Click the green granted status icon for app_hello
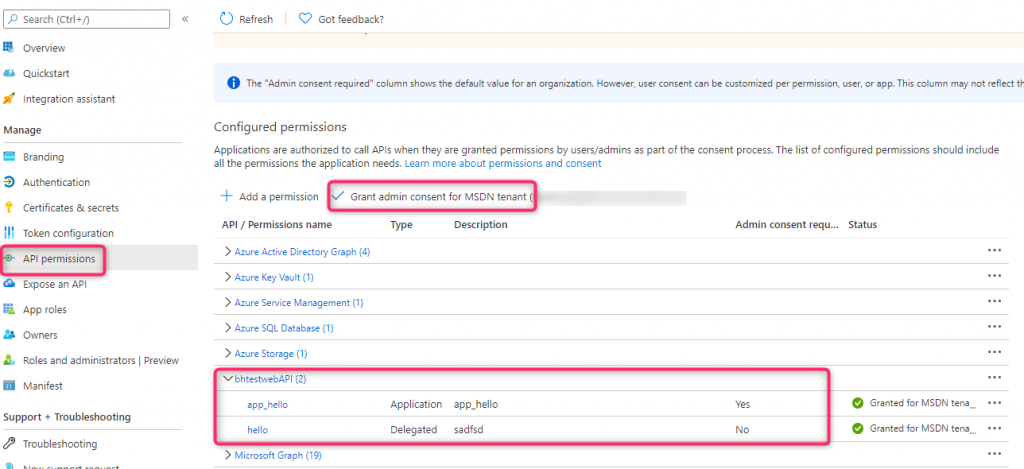This screenshot has width=1024, height=469. pyautogui.click(x=857, y=404)
